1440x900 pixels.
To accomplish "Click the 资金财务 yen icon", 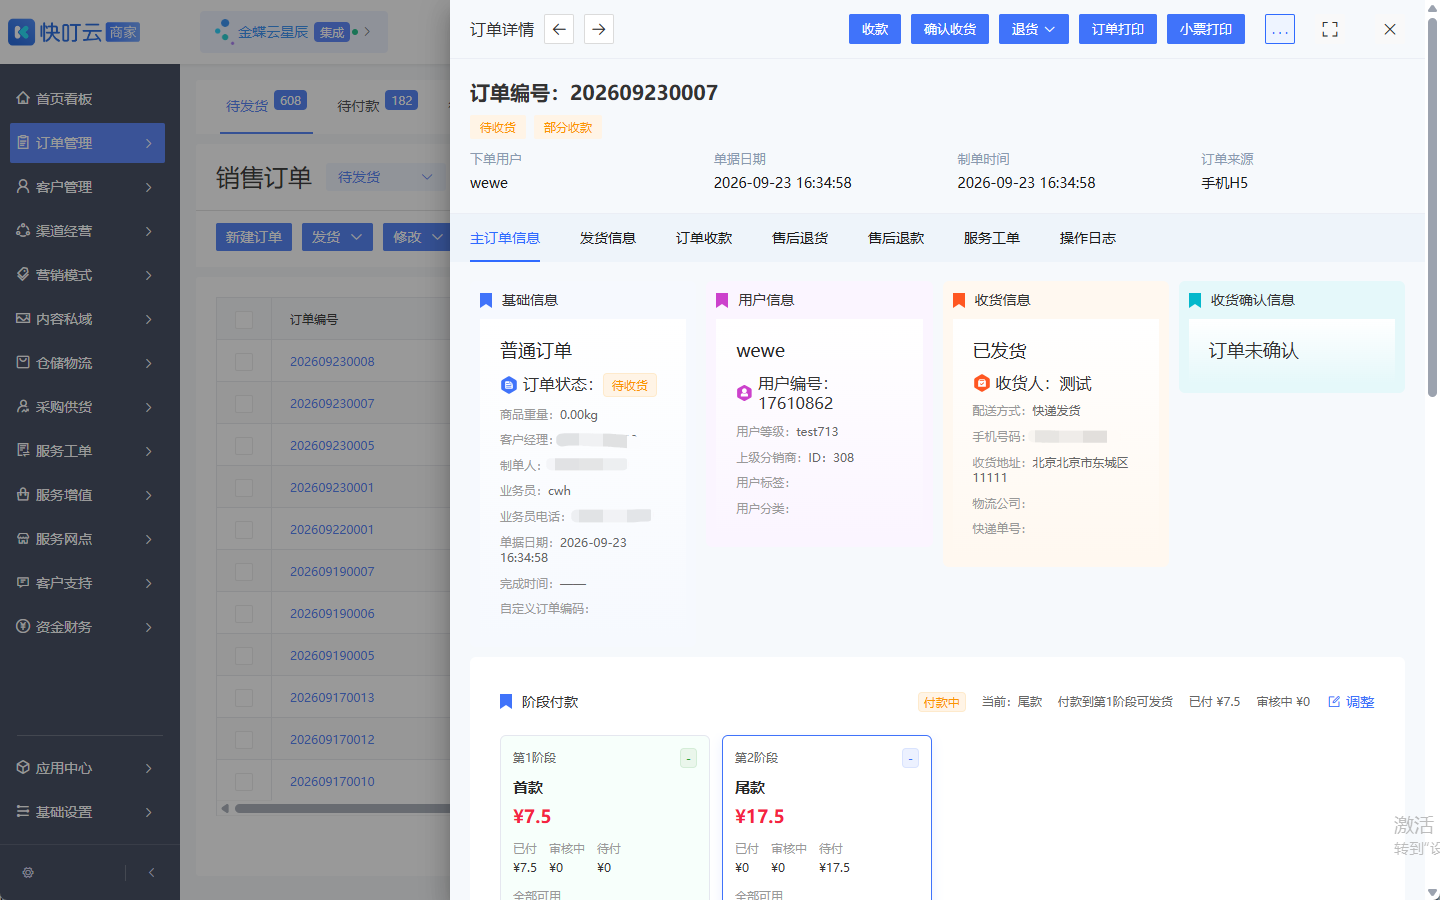I will (23, 626).
